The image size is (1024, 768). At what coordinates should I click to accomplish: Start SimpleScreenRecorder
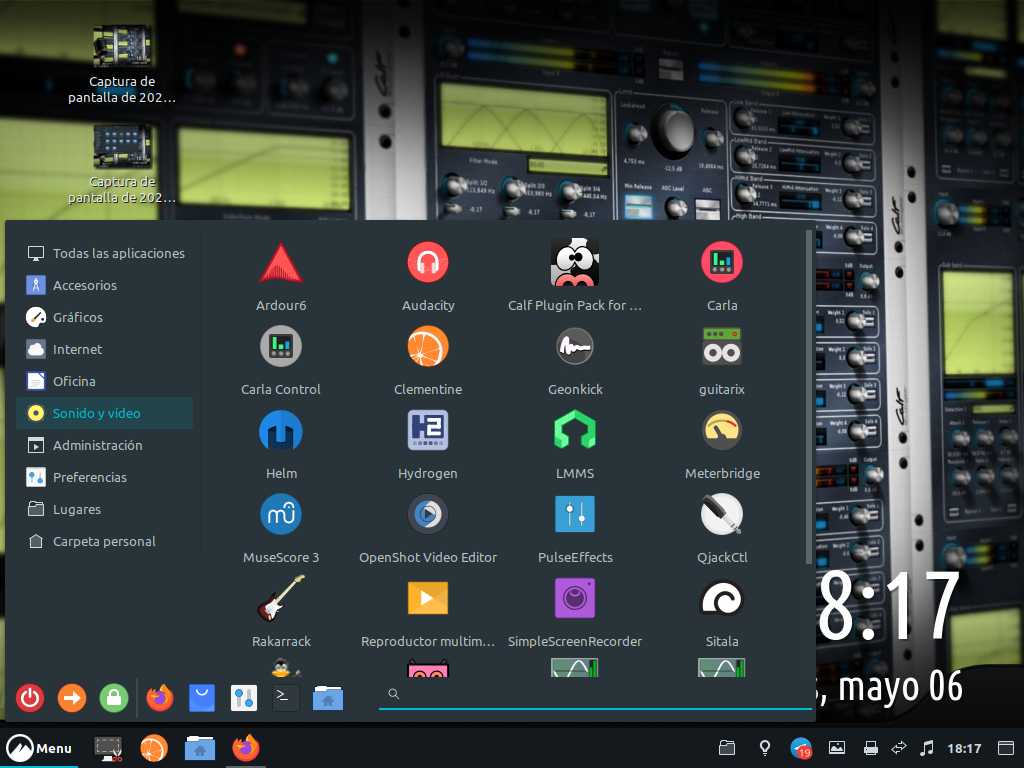575,600
